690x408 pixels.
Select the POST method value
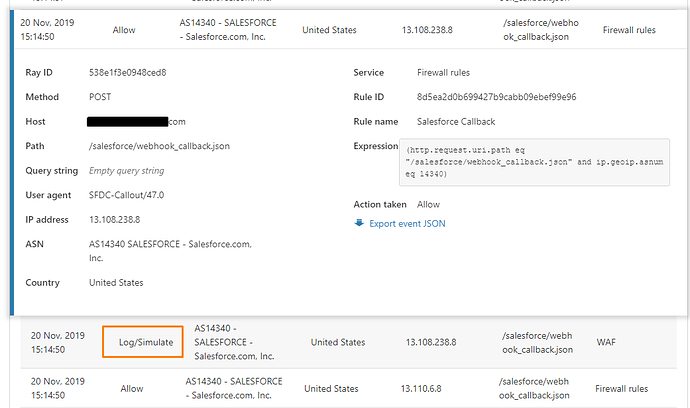coord(100,97)
